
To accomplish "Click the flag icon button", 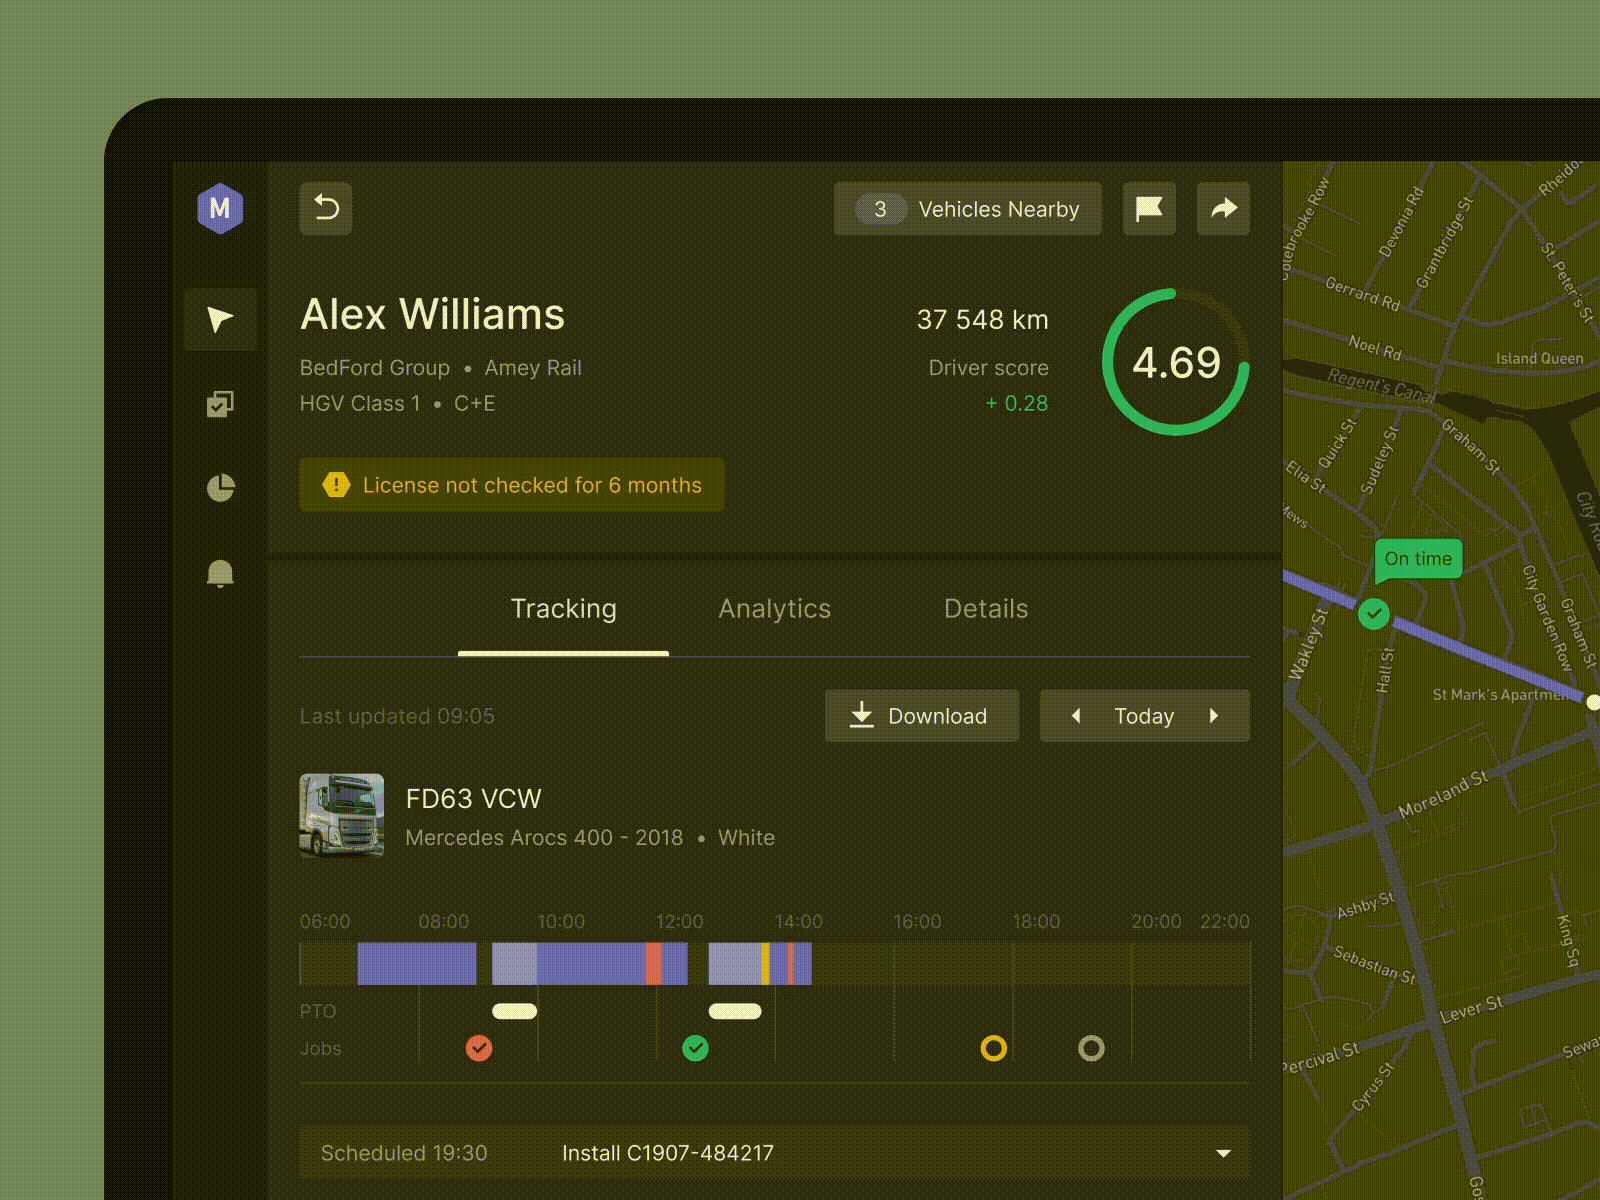I will coord(1149,208).
